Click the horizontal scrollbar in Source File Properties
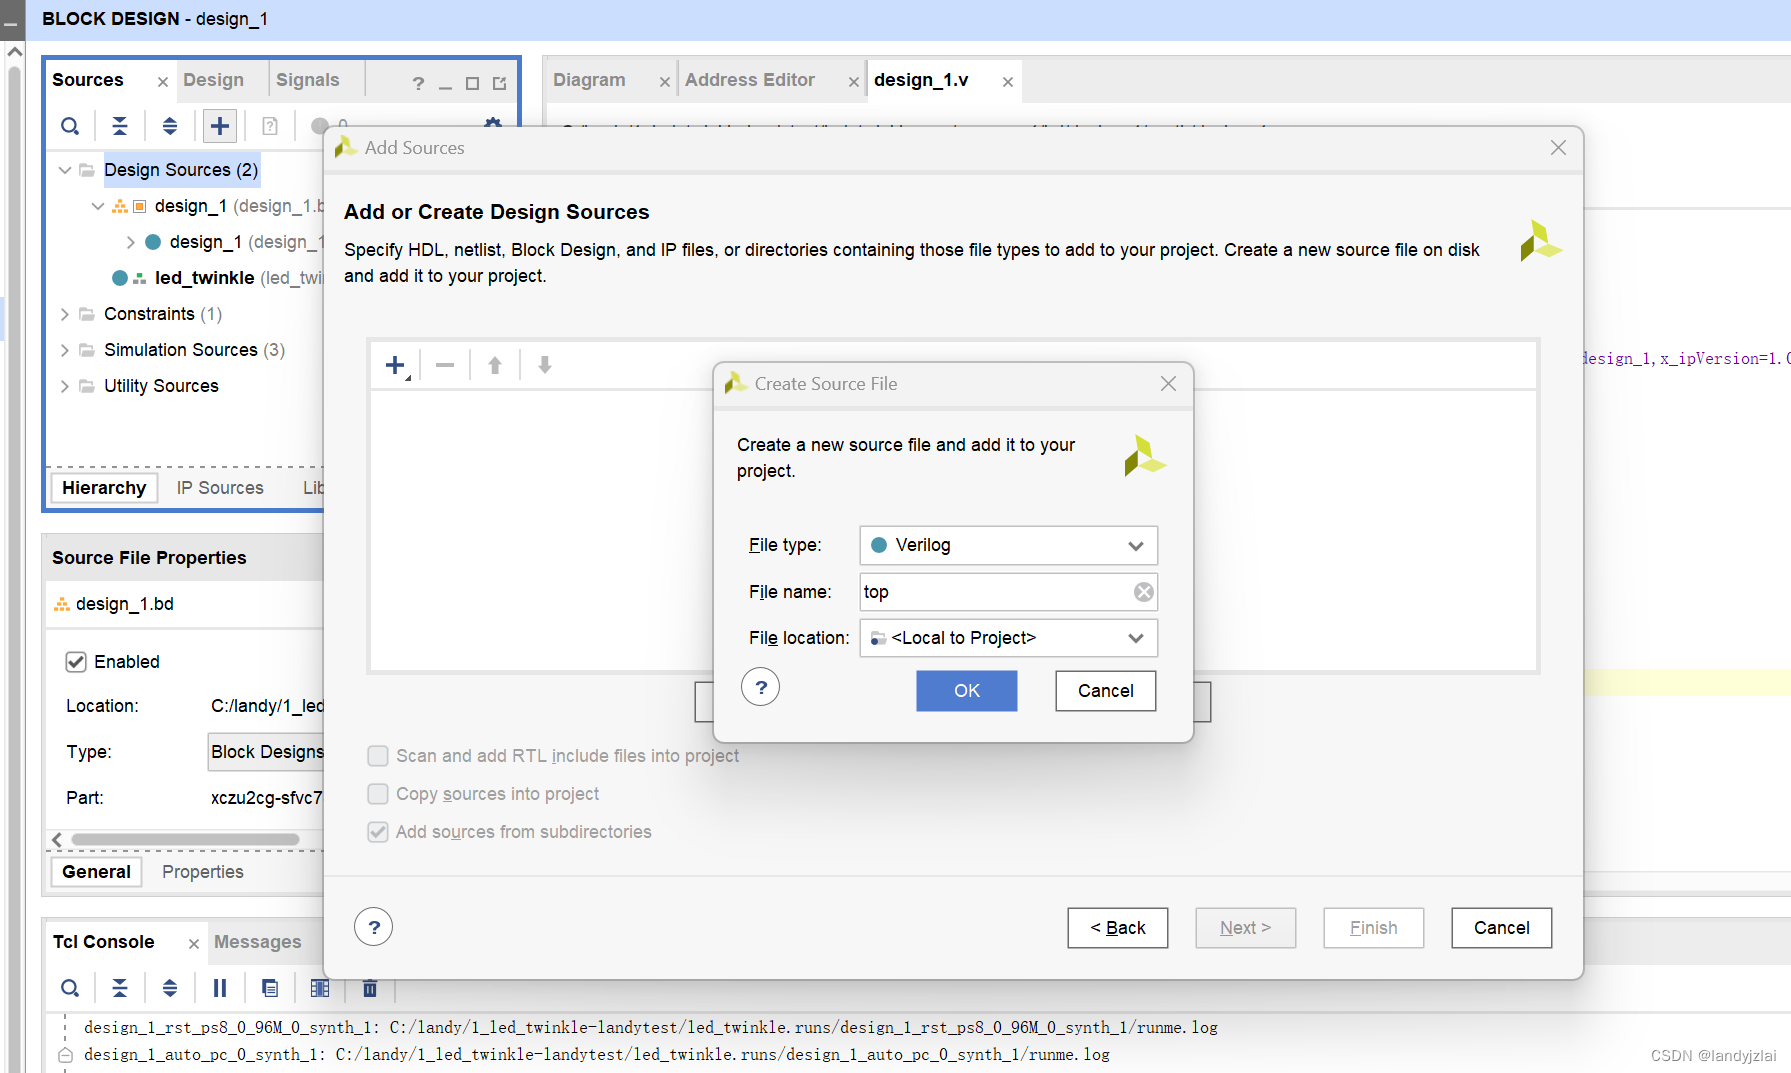Screen dimensions: 1791x1073 click(x=185, y=840)
